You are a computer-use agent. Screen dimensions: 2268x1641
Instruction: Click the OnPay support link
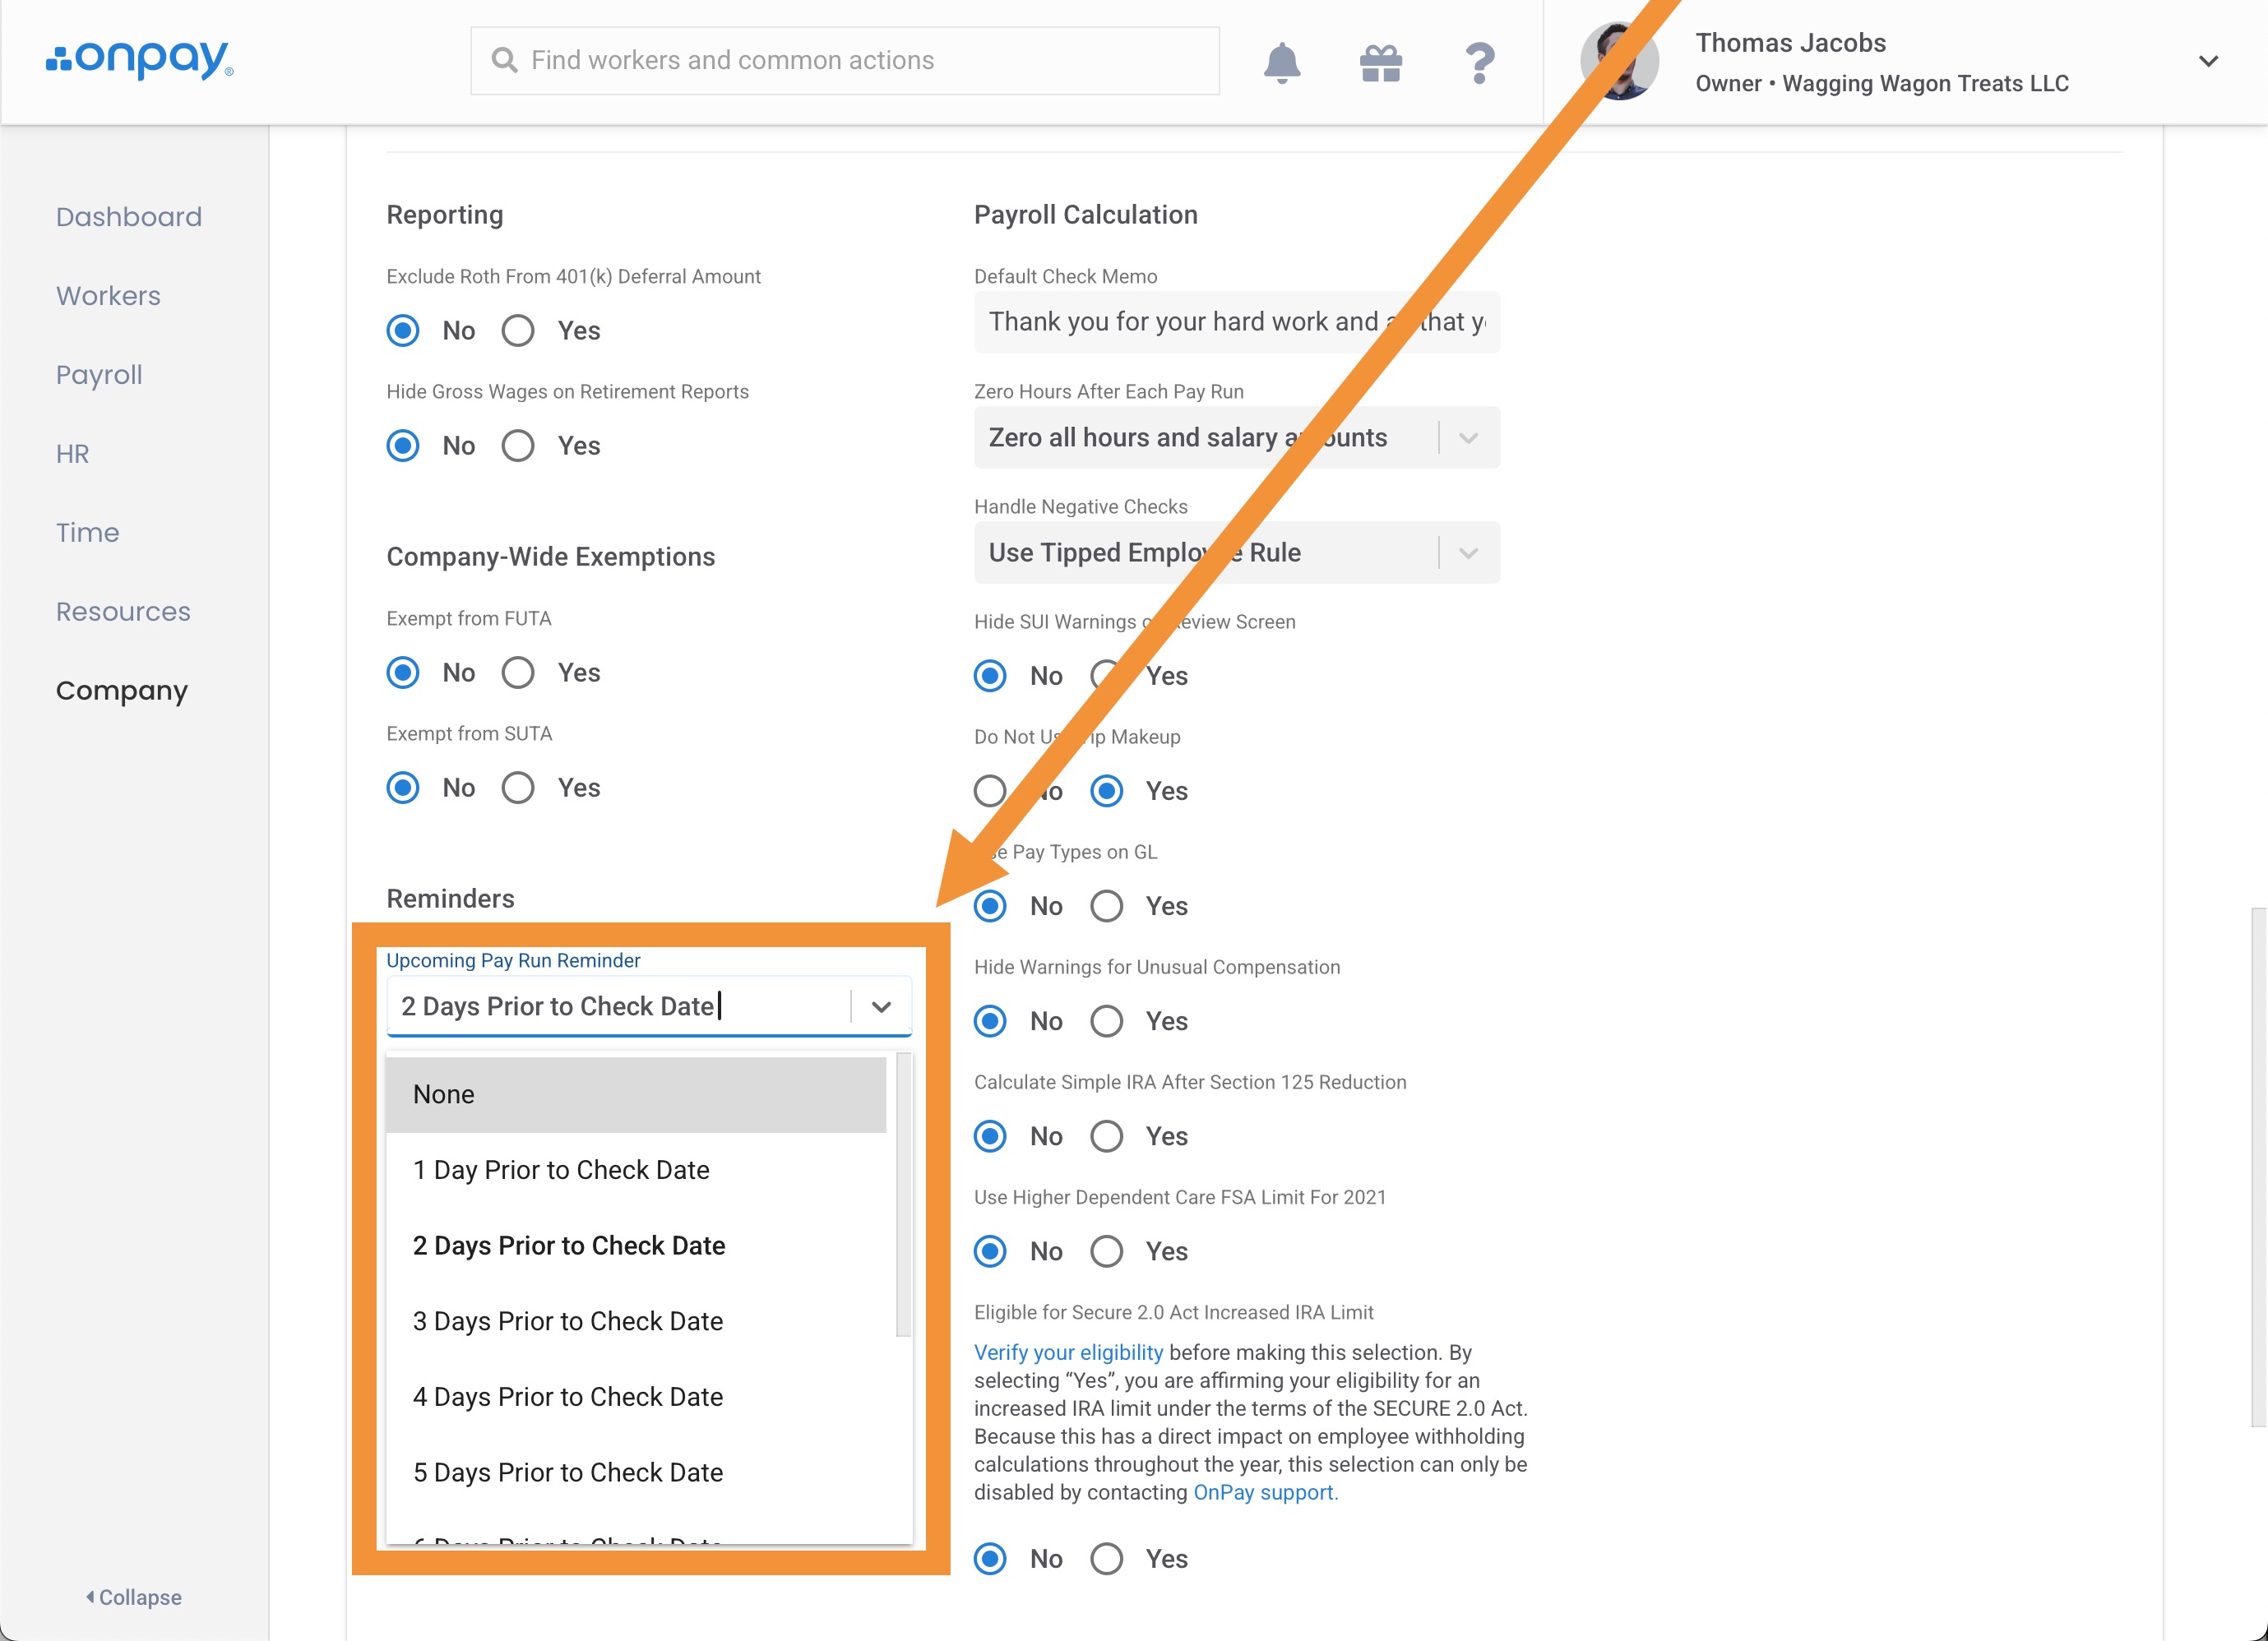point(1264,1492)
